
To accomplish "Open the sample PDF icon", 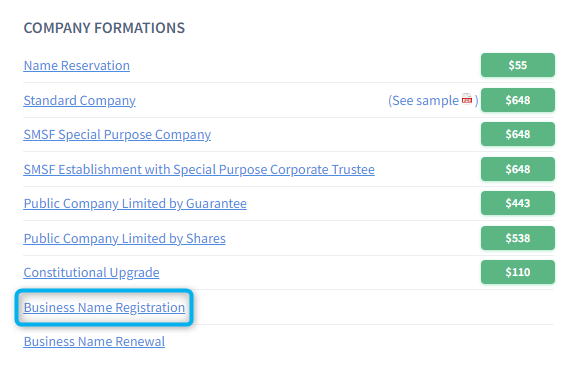I will (x=467, y=99).
